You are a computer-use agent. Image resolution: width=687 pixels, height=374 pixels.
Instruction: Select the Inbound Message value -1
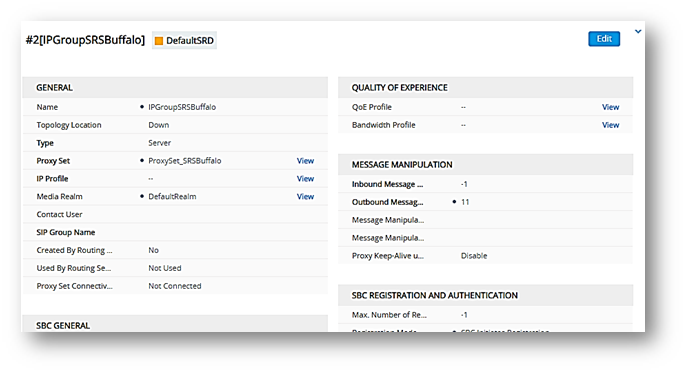[464, 184]
